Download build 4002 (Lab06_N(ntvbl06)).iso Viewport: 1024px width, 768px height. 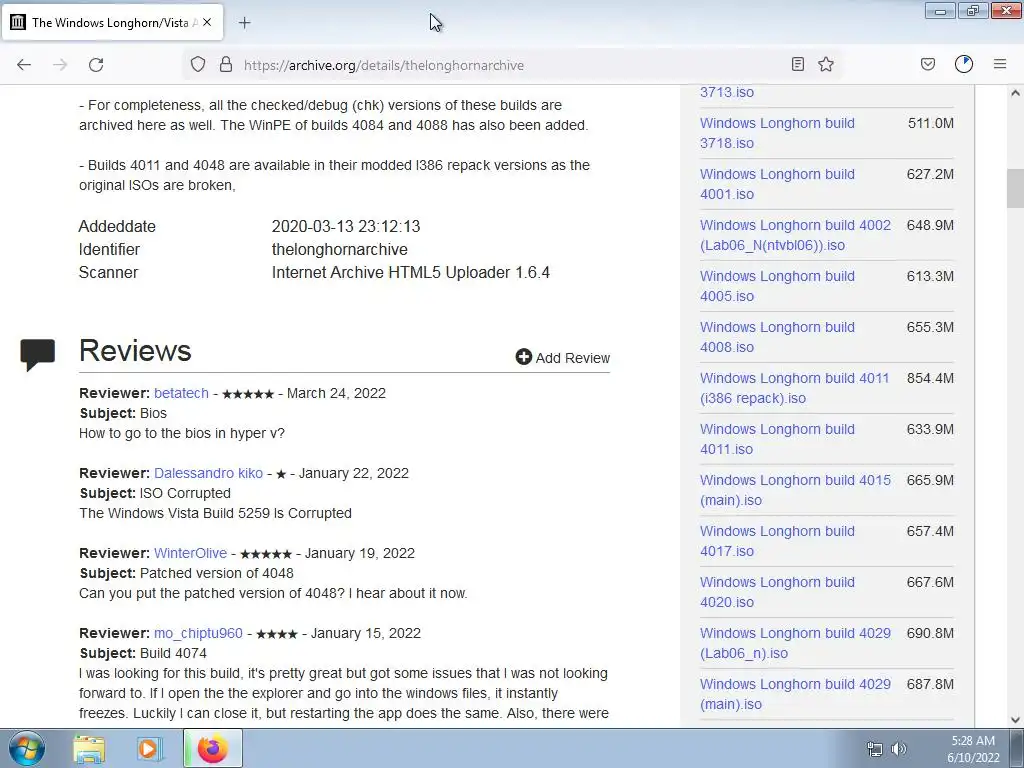click(x=795, y=235)
